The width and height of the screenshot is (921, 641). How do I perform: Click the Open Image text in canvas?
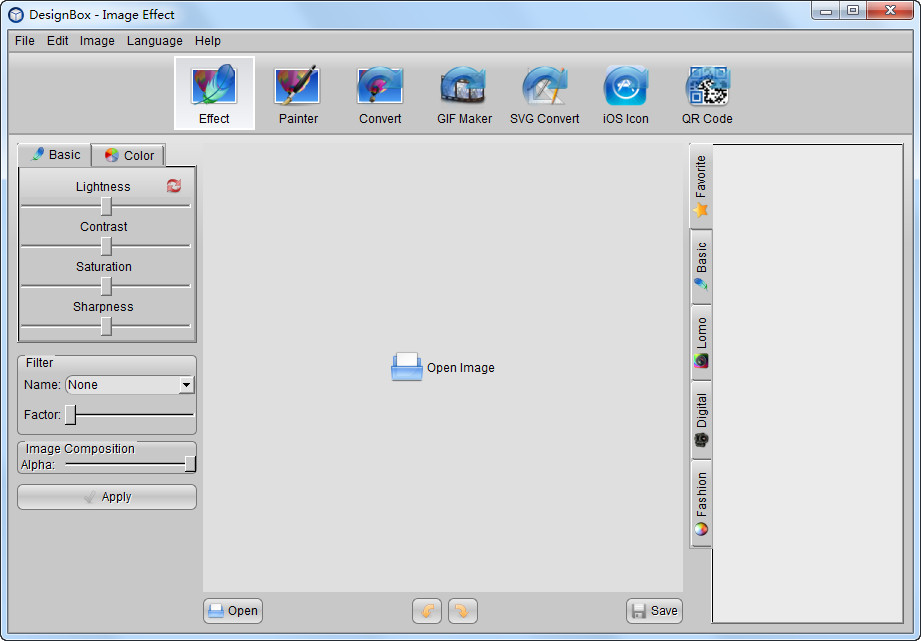point(460,368)
